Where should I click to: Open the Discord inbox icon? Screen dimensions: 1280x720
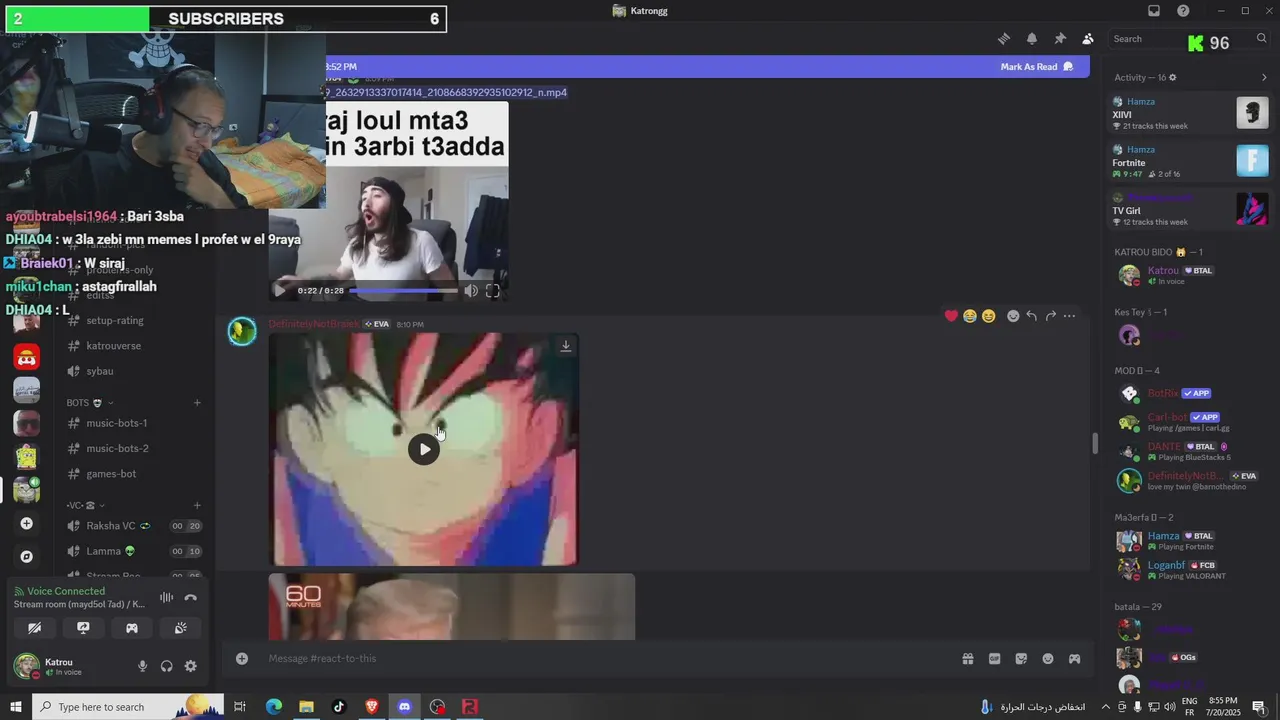1154,11
